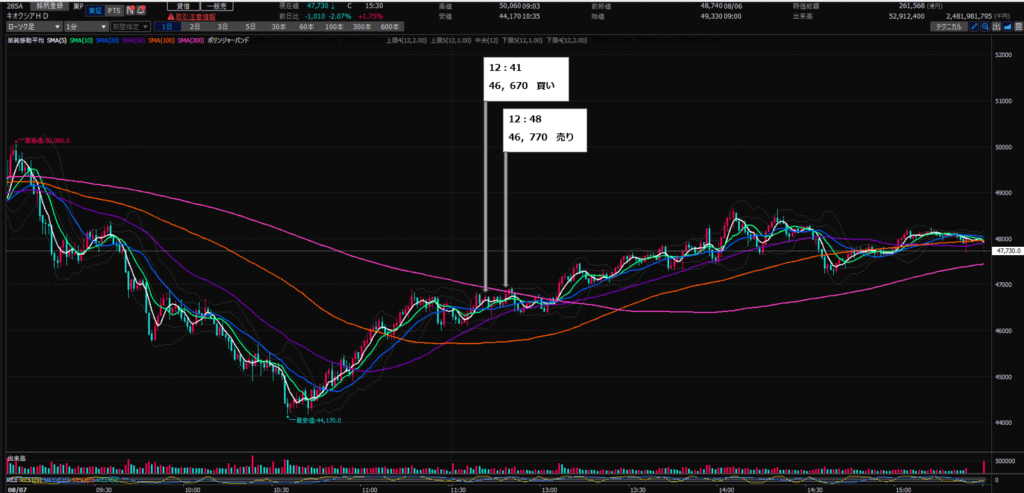Select the 60本 period tab

(306, 27)
